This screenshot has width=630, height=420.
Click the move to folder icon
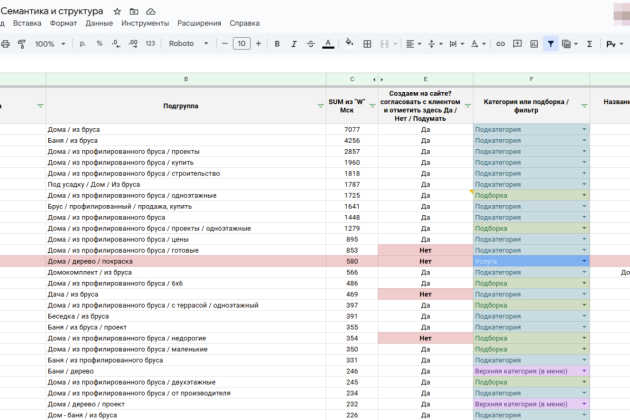(134, 10)
